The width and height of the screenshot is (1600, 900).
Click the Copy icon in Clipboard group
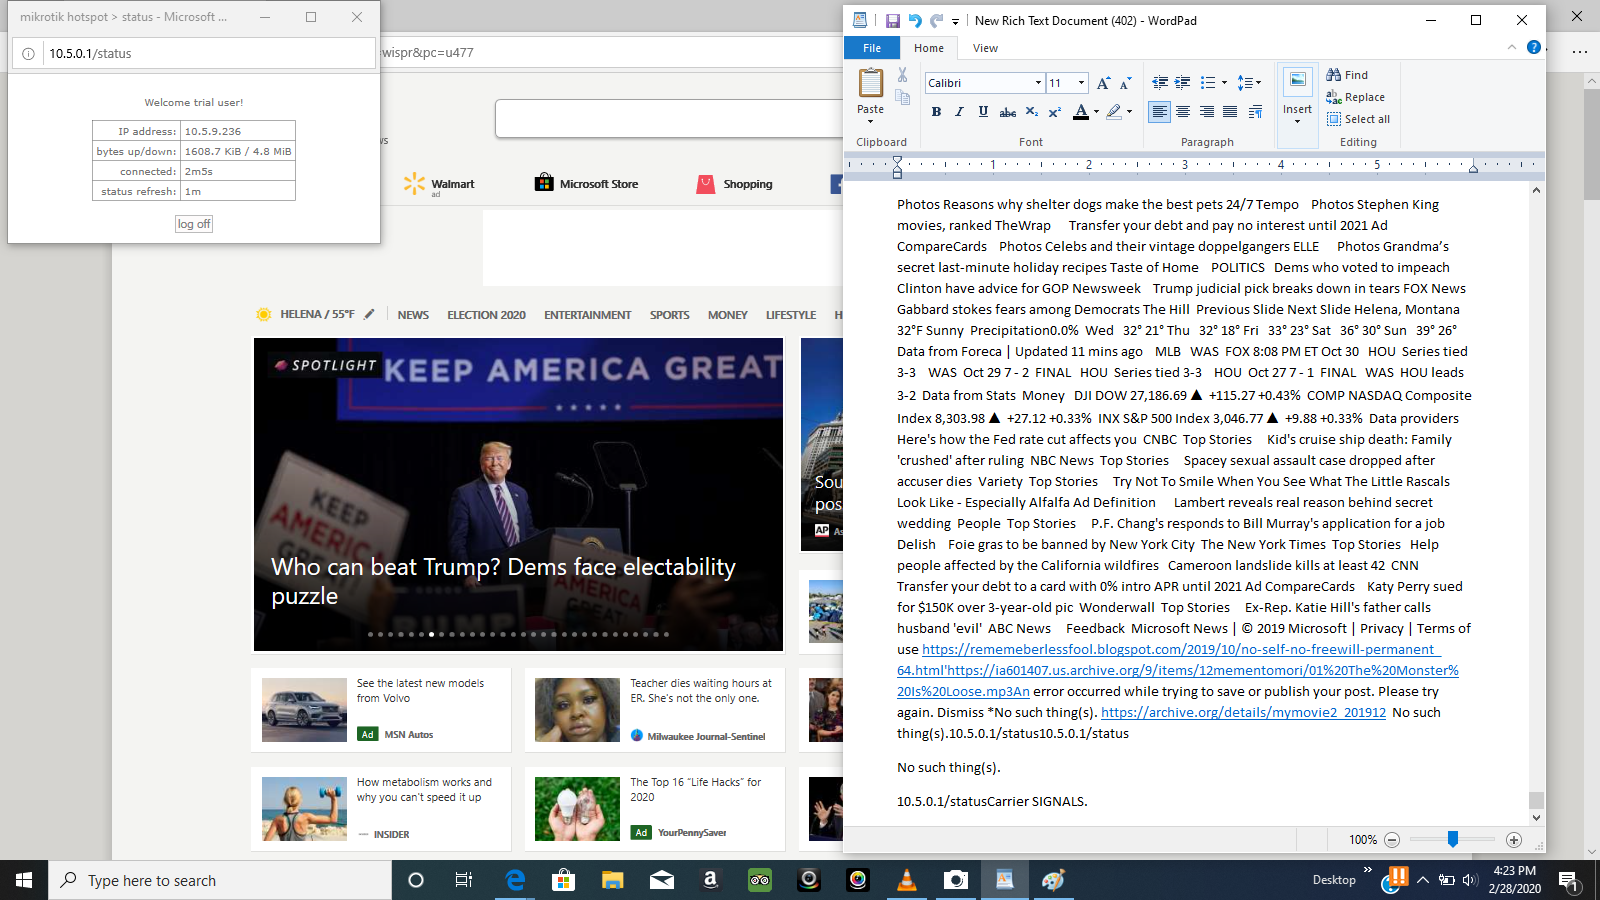902,98
